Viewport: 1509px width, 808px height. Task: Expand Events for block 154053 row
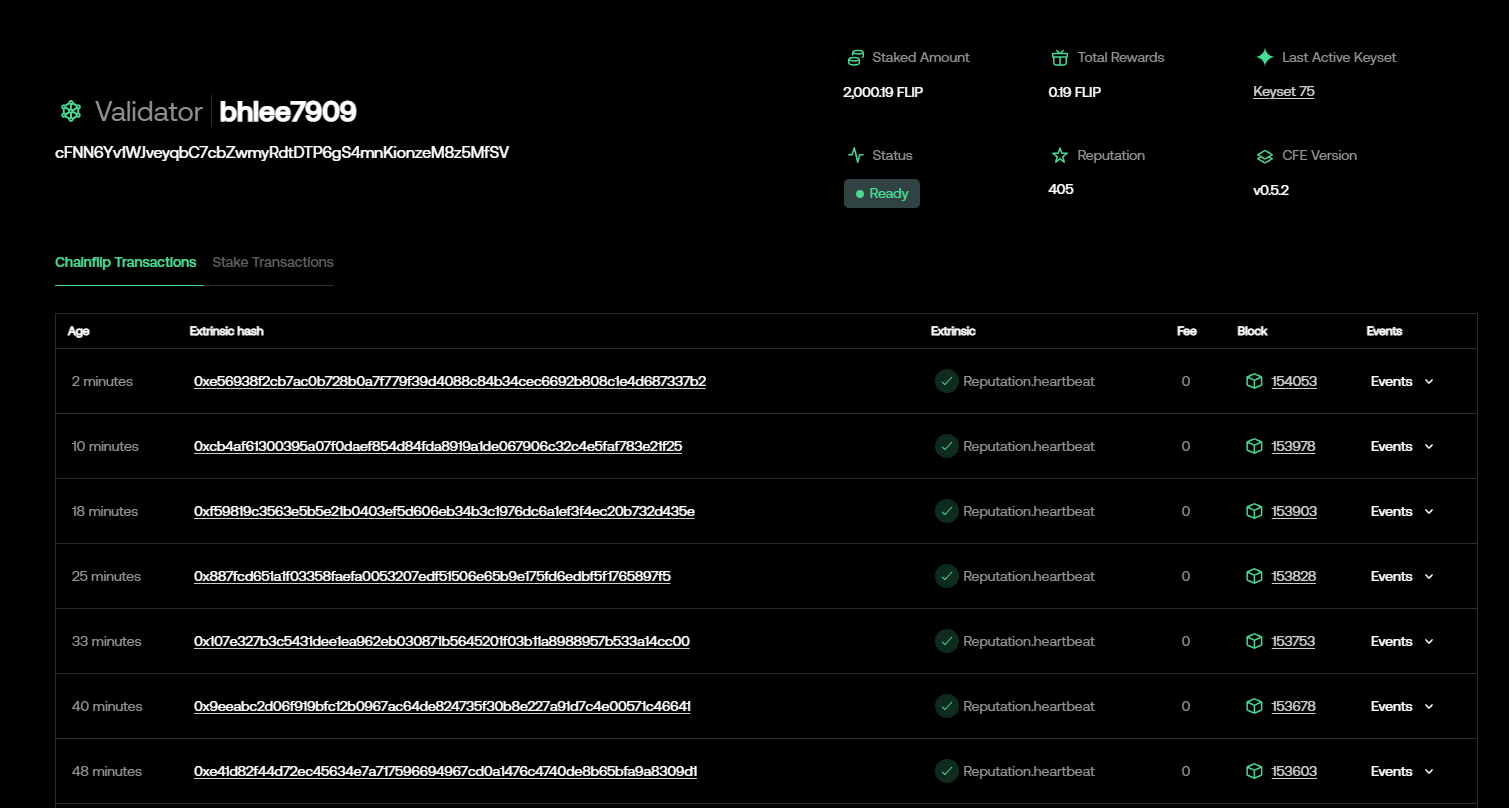pos(1402,381)
